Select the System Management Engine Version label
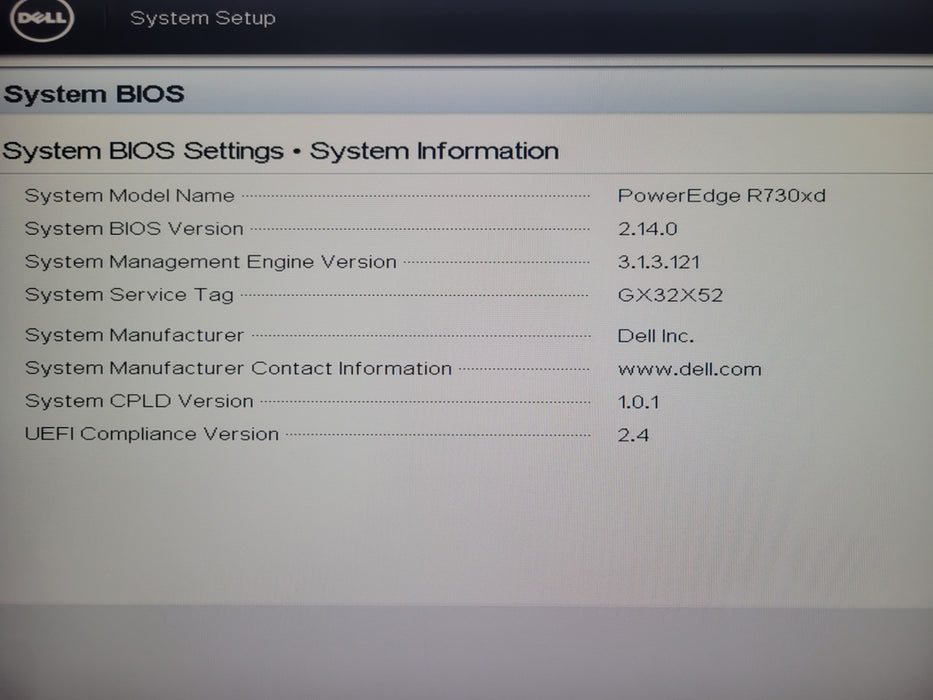933x700 pixels. pos(211,262)
